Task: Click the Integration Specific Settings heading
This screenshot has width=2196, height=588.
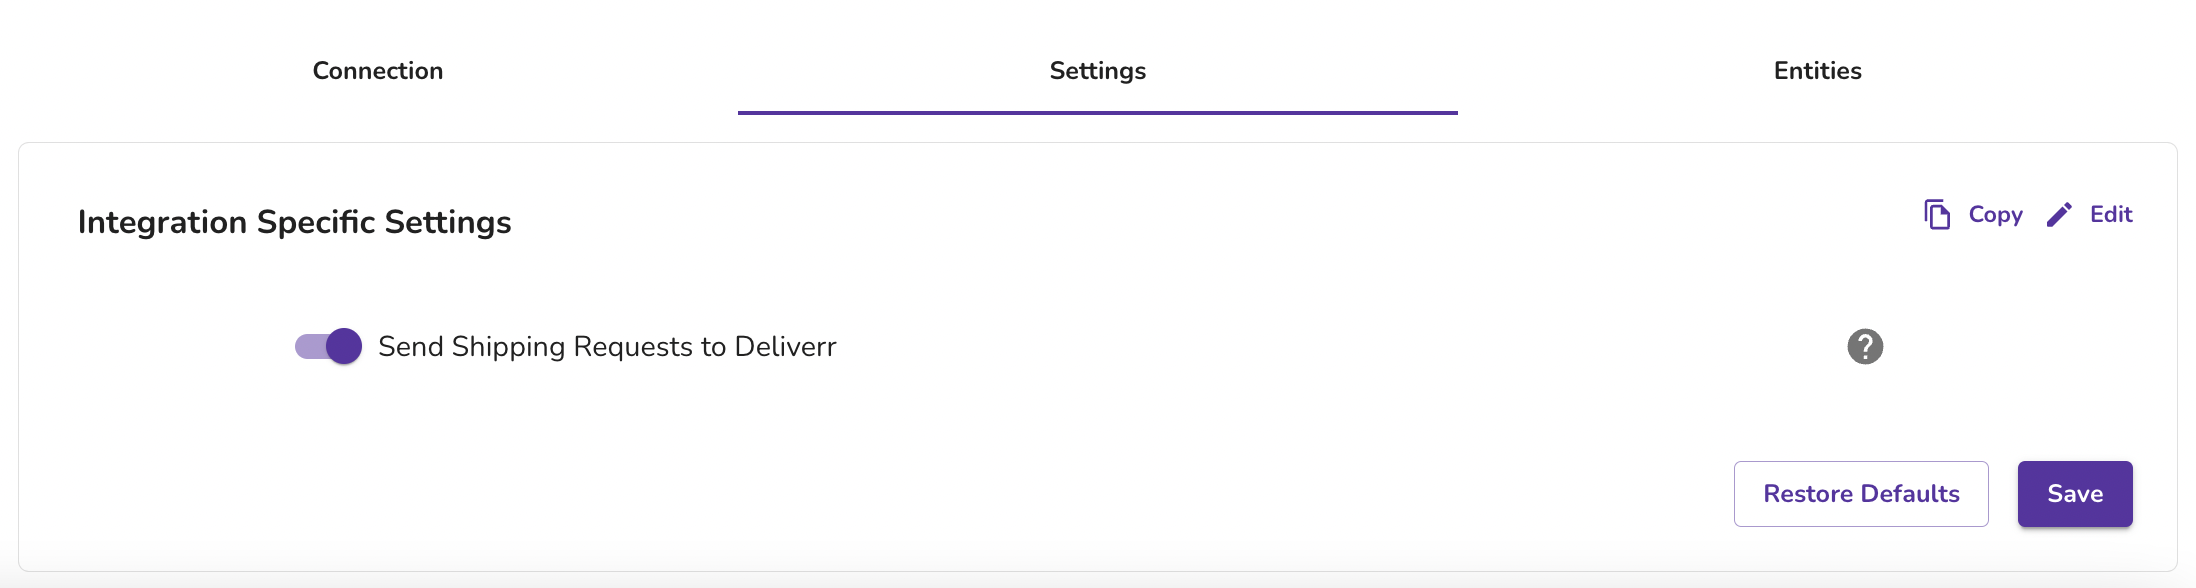Action: (294, 222)
